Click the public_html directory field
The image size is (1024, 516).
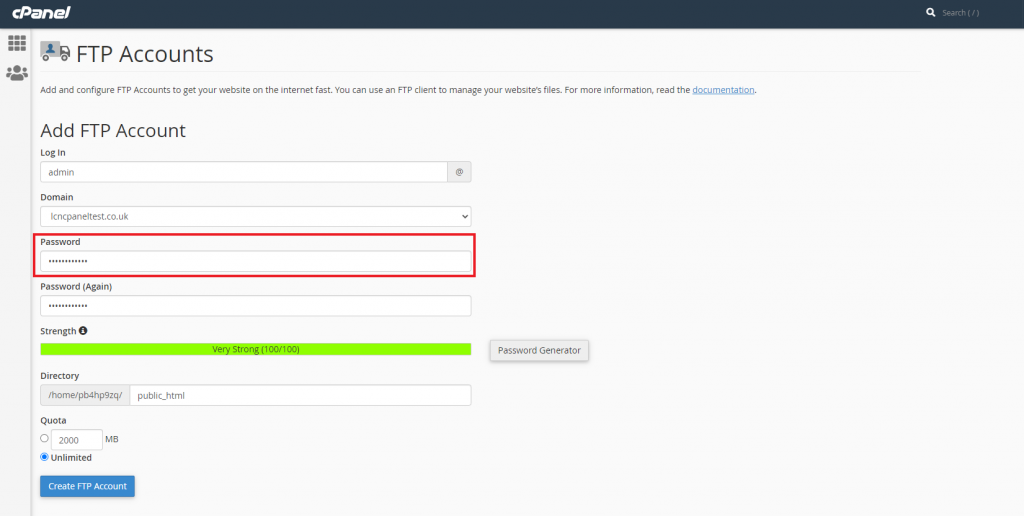[300, 395]
